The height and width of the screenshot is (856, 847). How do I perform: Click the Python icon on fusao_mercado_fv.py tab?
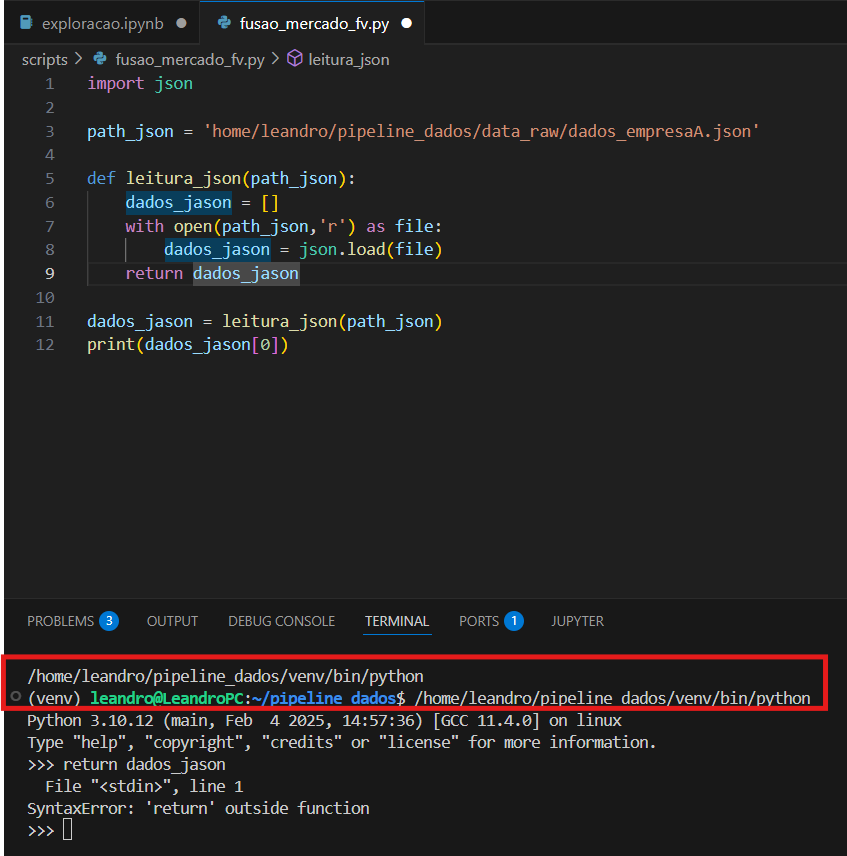[224, 23]
